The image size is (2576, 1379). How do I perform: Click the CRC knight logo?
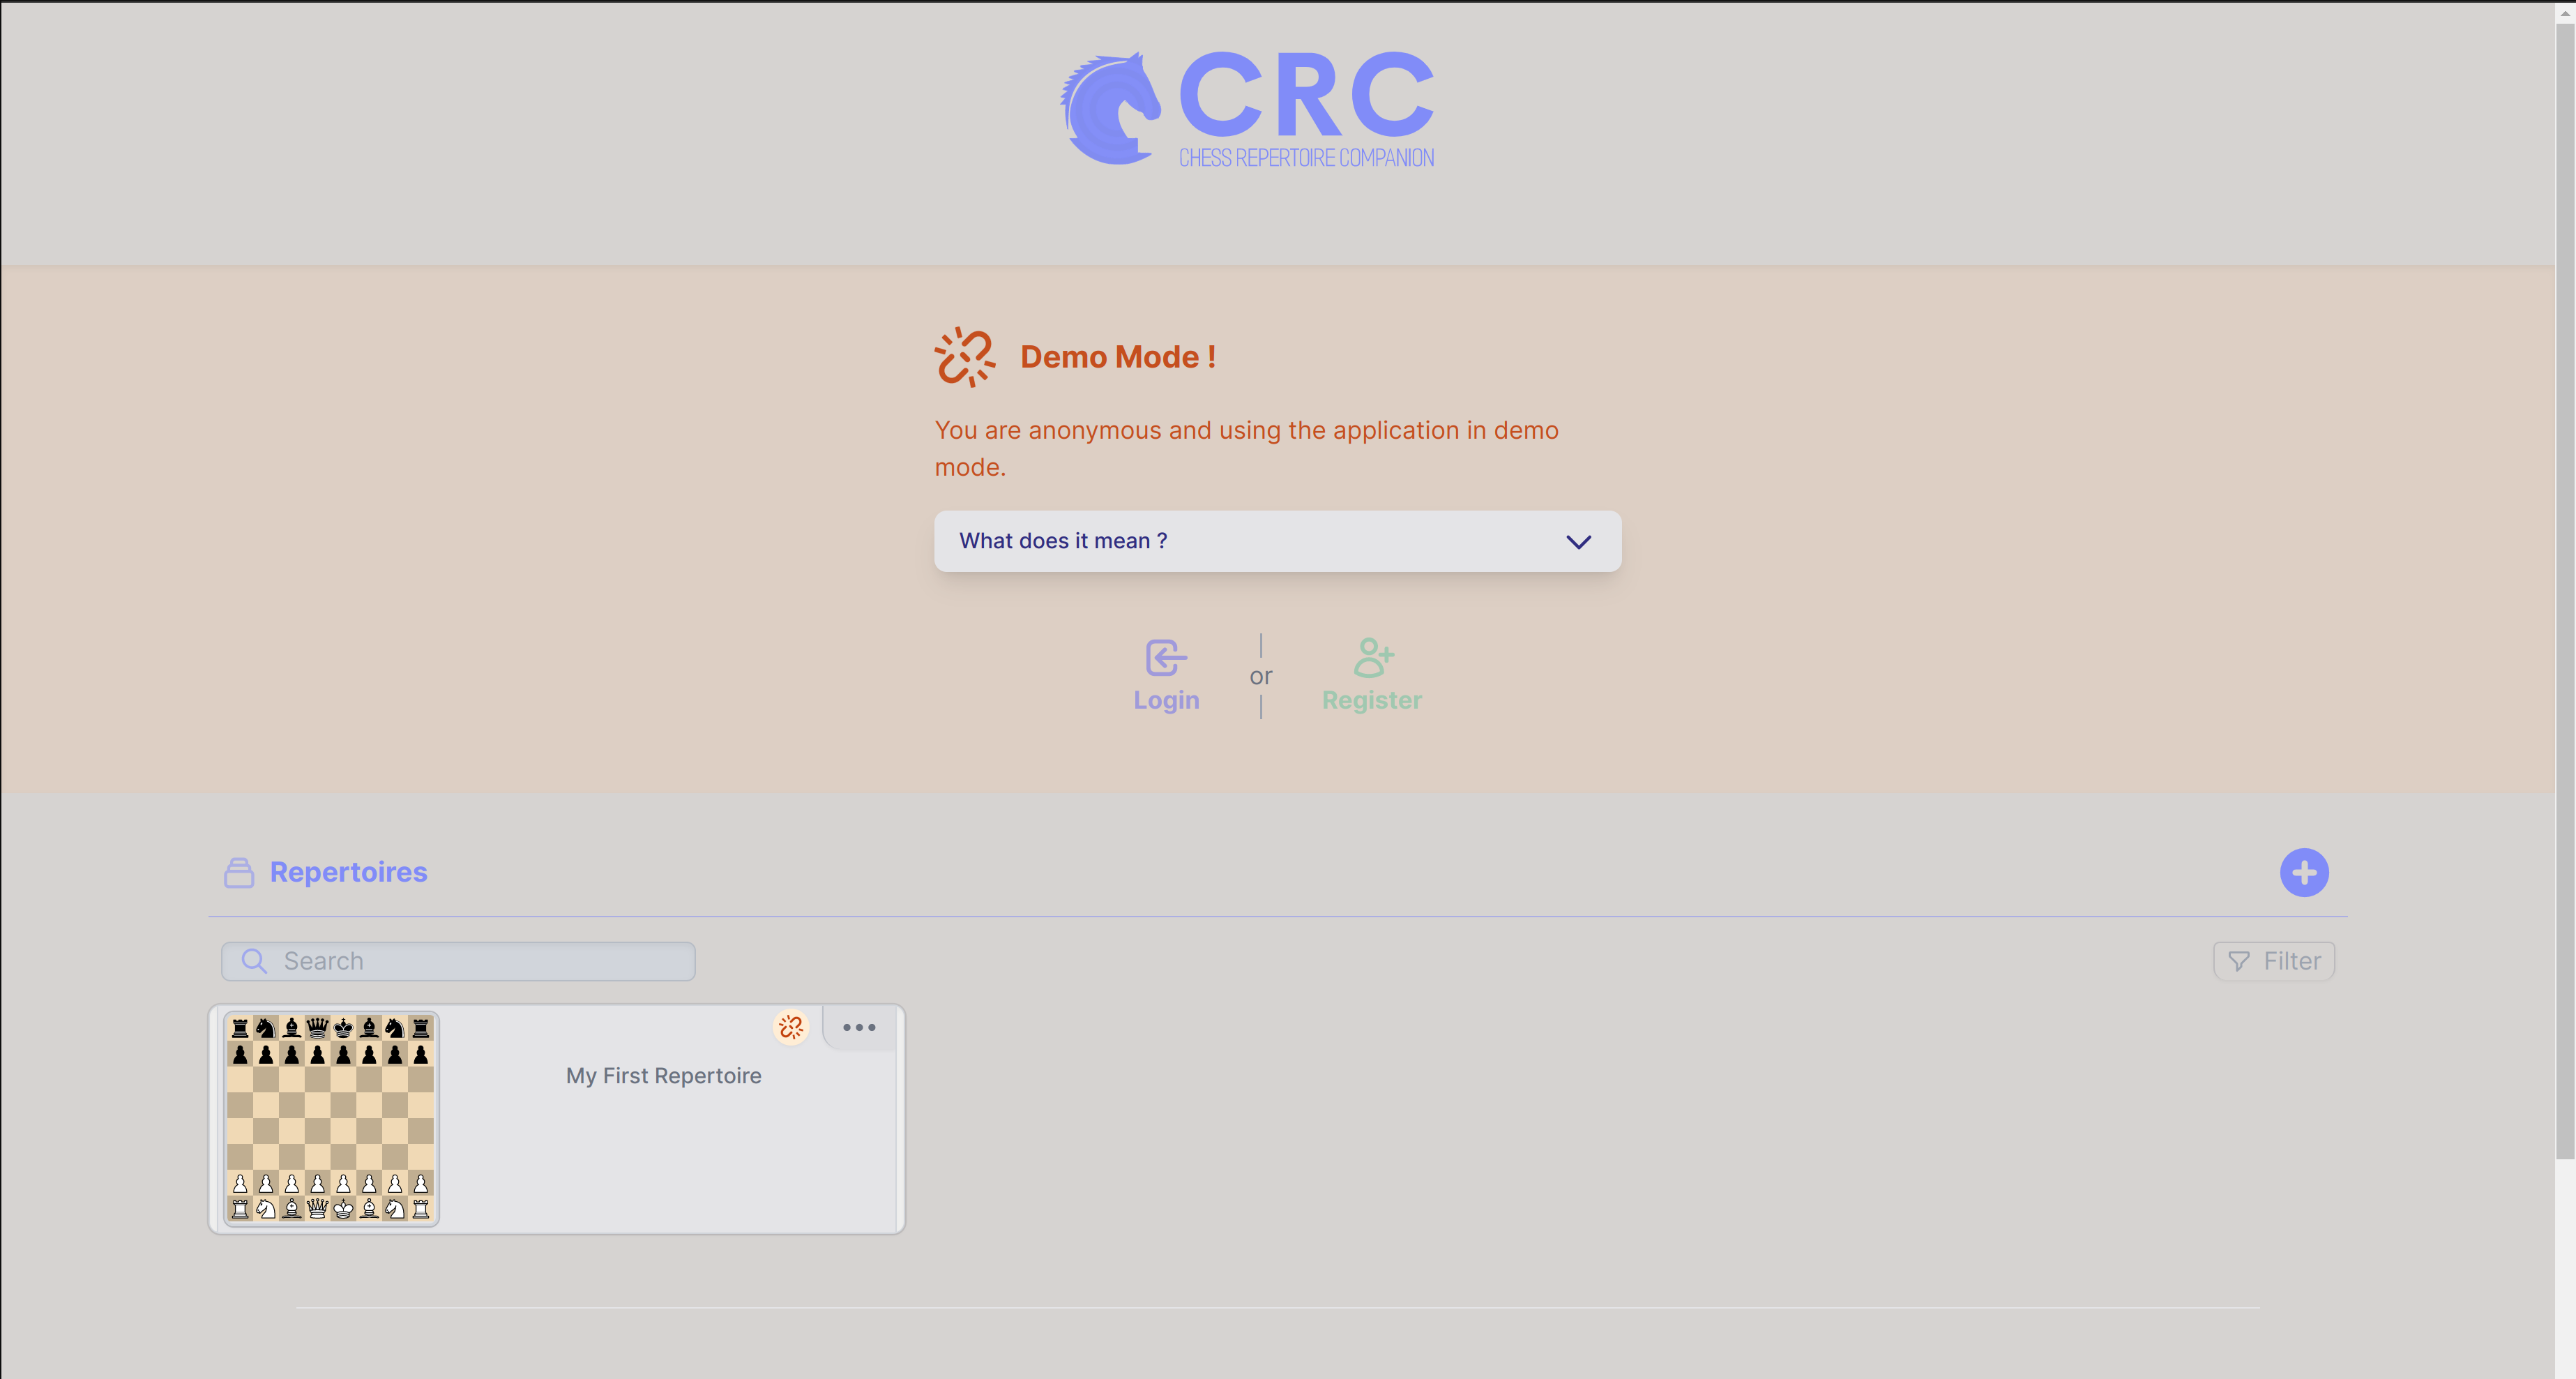pos(1110,108)
